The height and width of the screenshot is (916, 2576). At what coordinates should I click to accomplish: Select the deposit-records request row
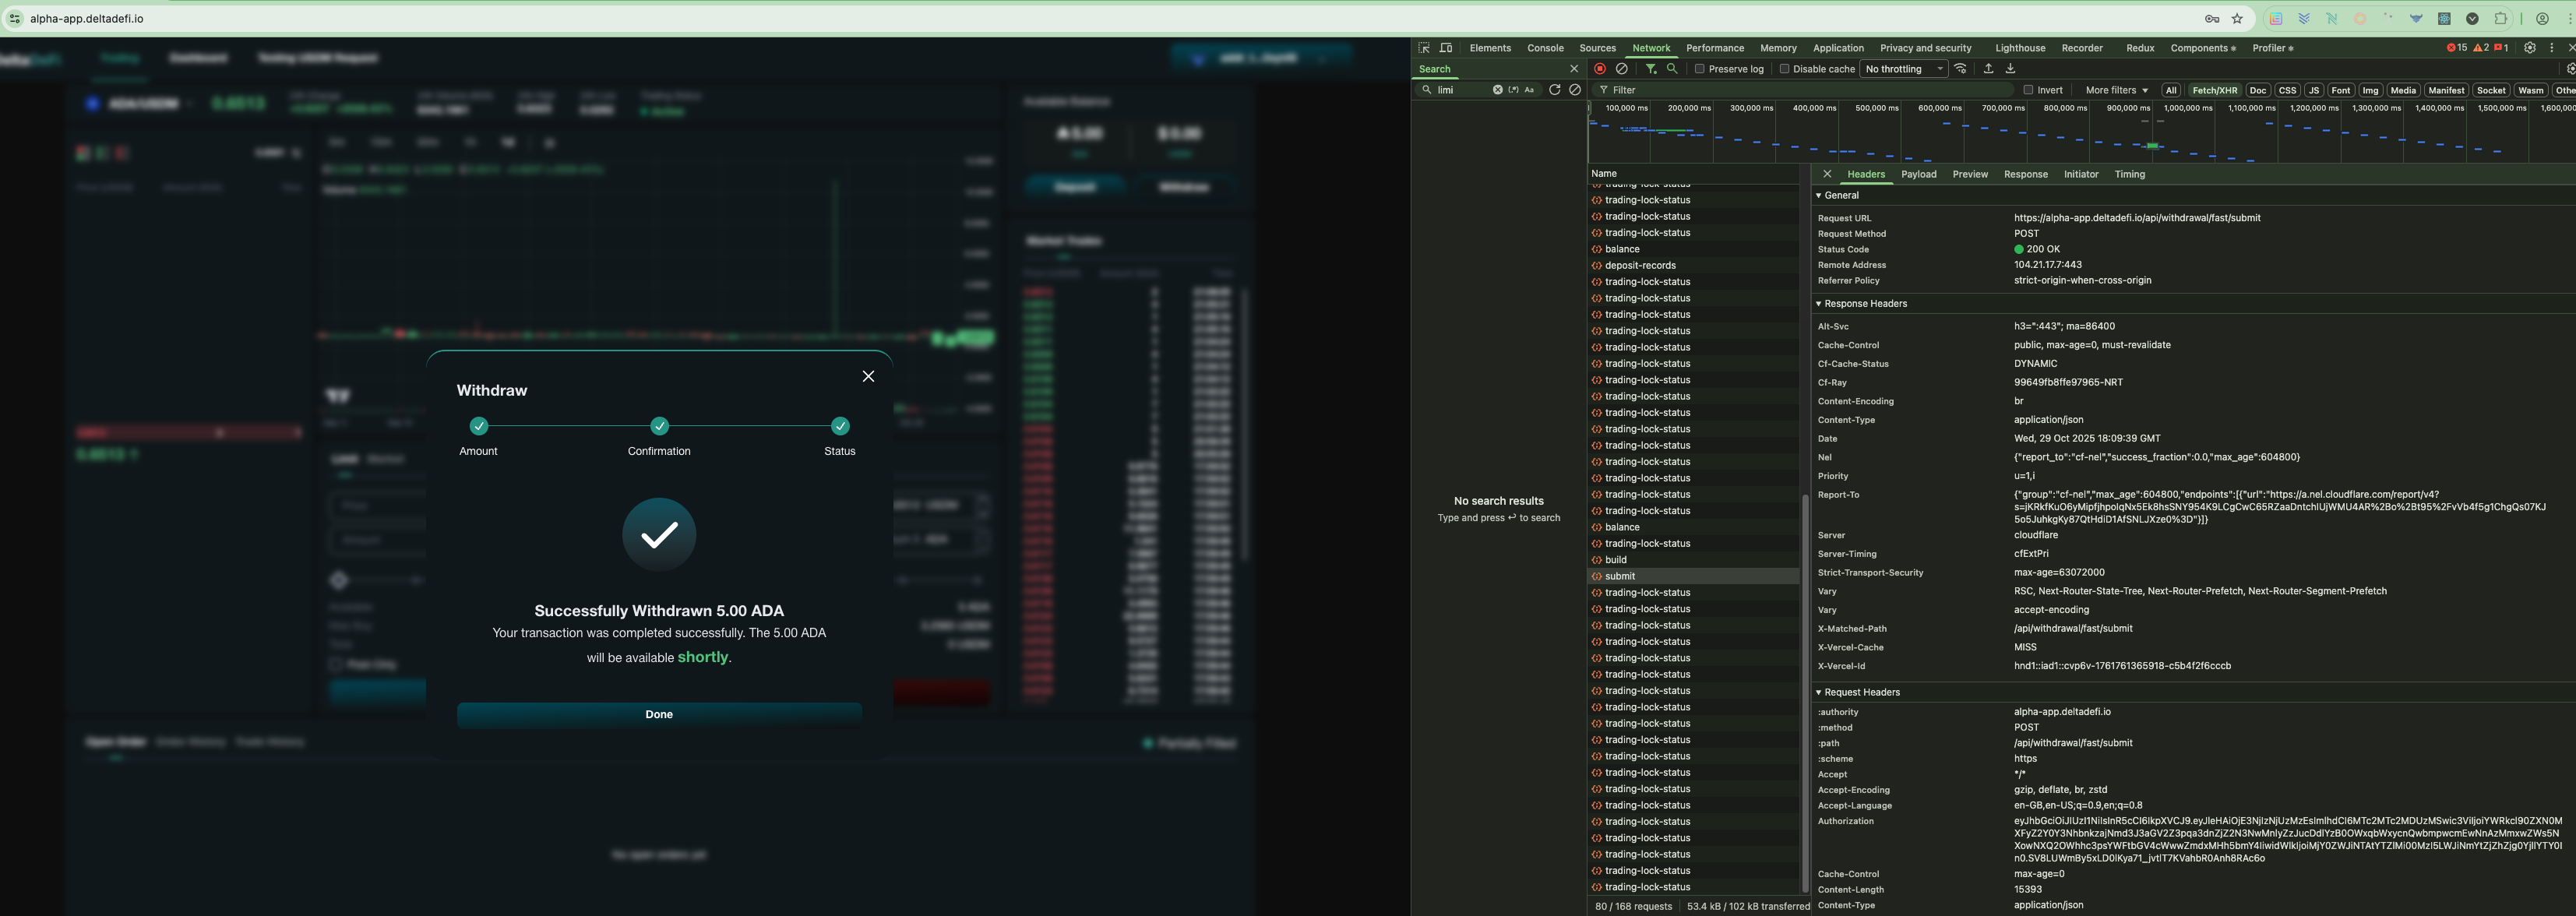click(1640, 266)
